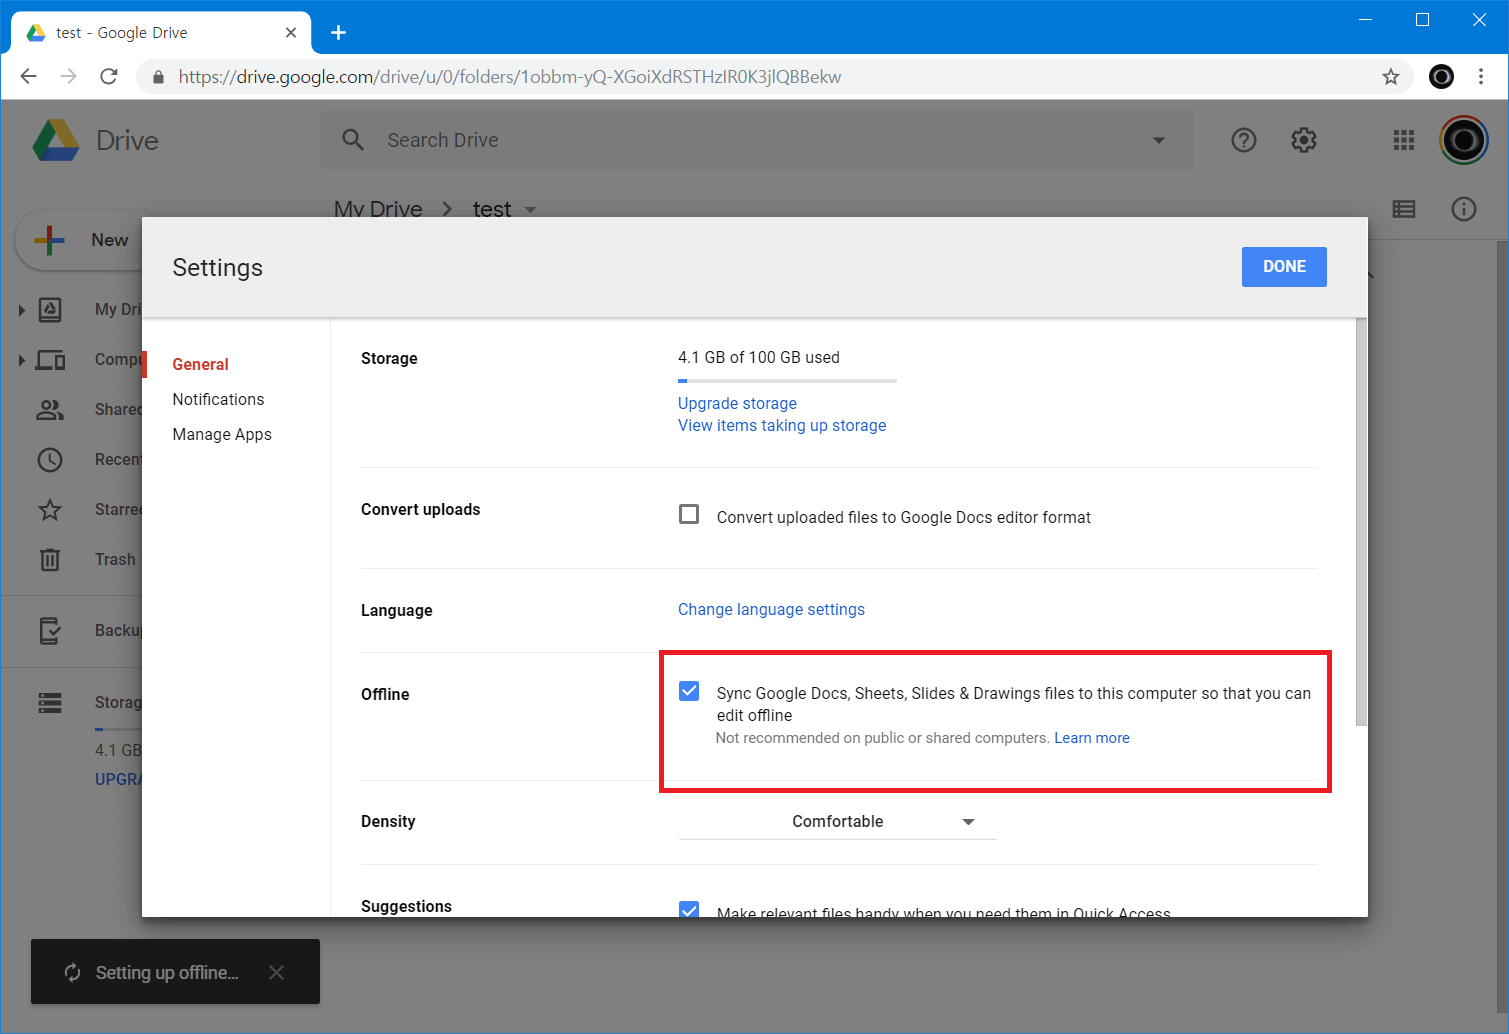This screenshot has height=1034, width=1509.
Task: Click the storage usage progress bar
Action: pyautogui.click(x=787, y=381)
